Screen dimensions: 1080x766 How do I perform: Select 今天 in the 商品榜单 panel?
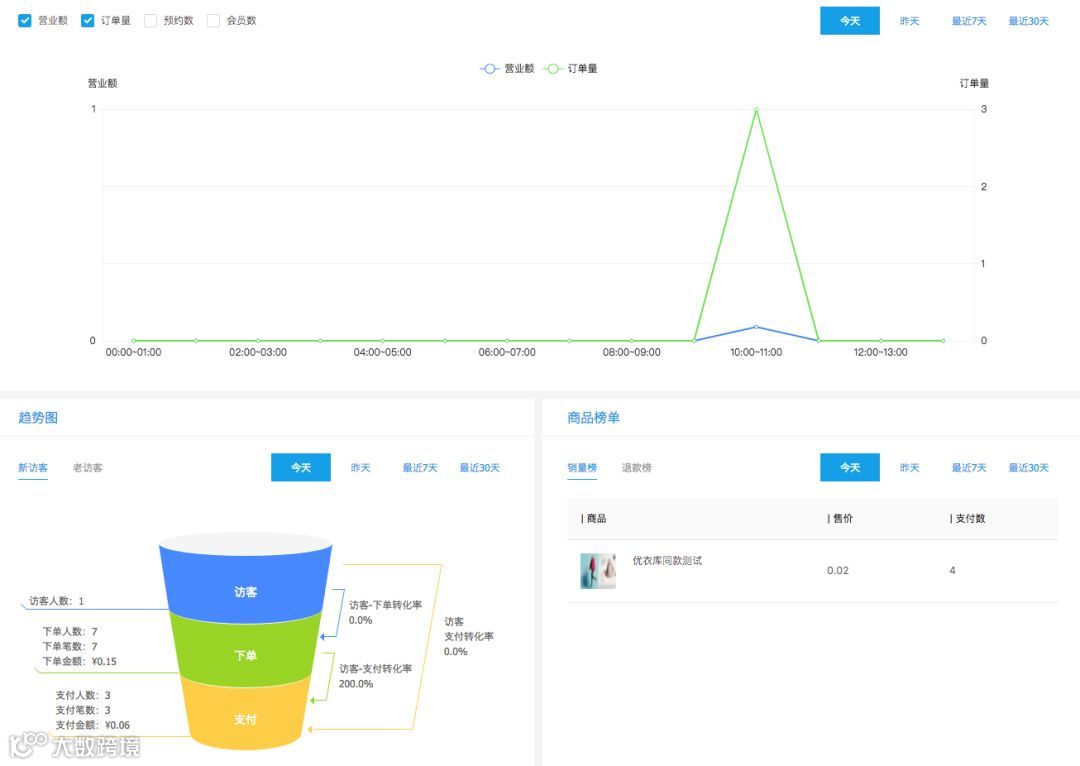tap(849, 467)
